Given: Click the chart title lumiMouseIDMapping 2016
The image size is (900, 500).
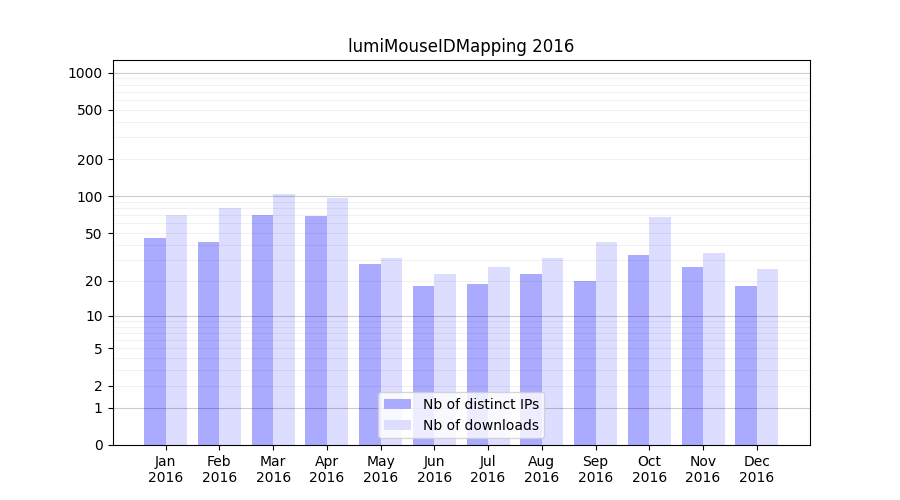Looking at the screenshot, I should tap(461, 46).
